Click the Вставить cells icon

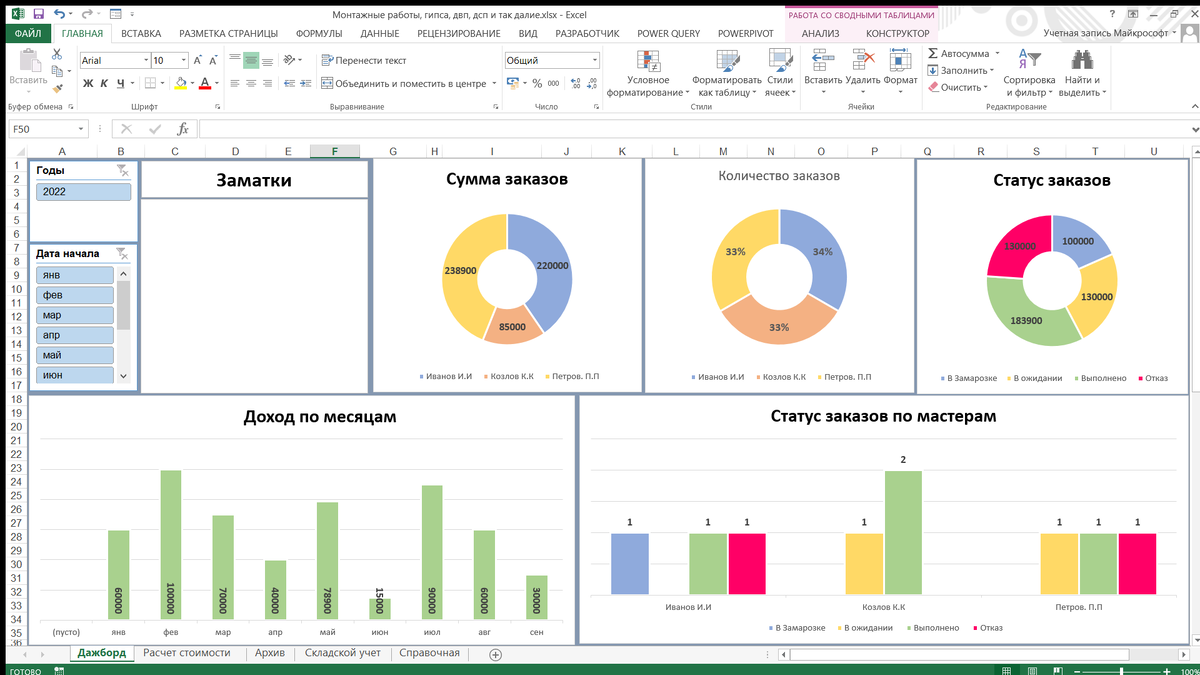(x=823, y=60)
